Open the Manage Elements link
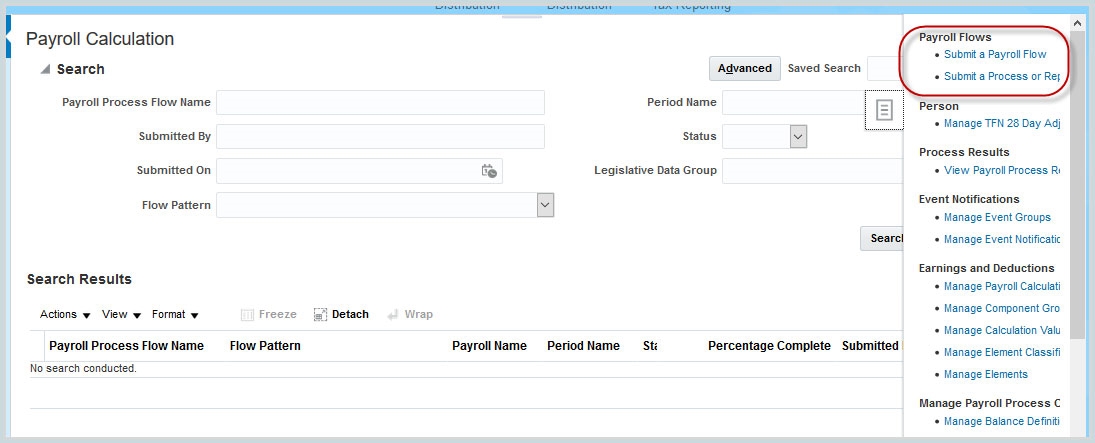This screenshot has height=443, width=1095. click(985, 374)
